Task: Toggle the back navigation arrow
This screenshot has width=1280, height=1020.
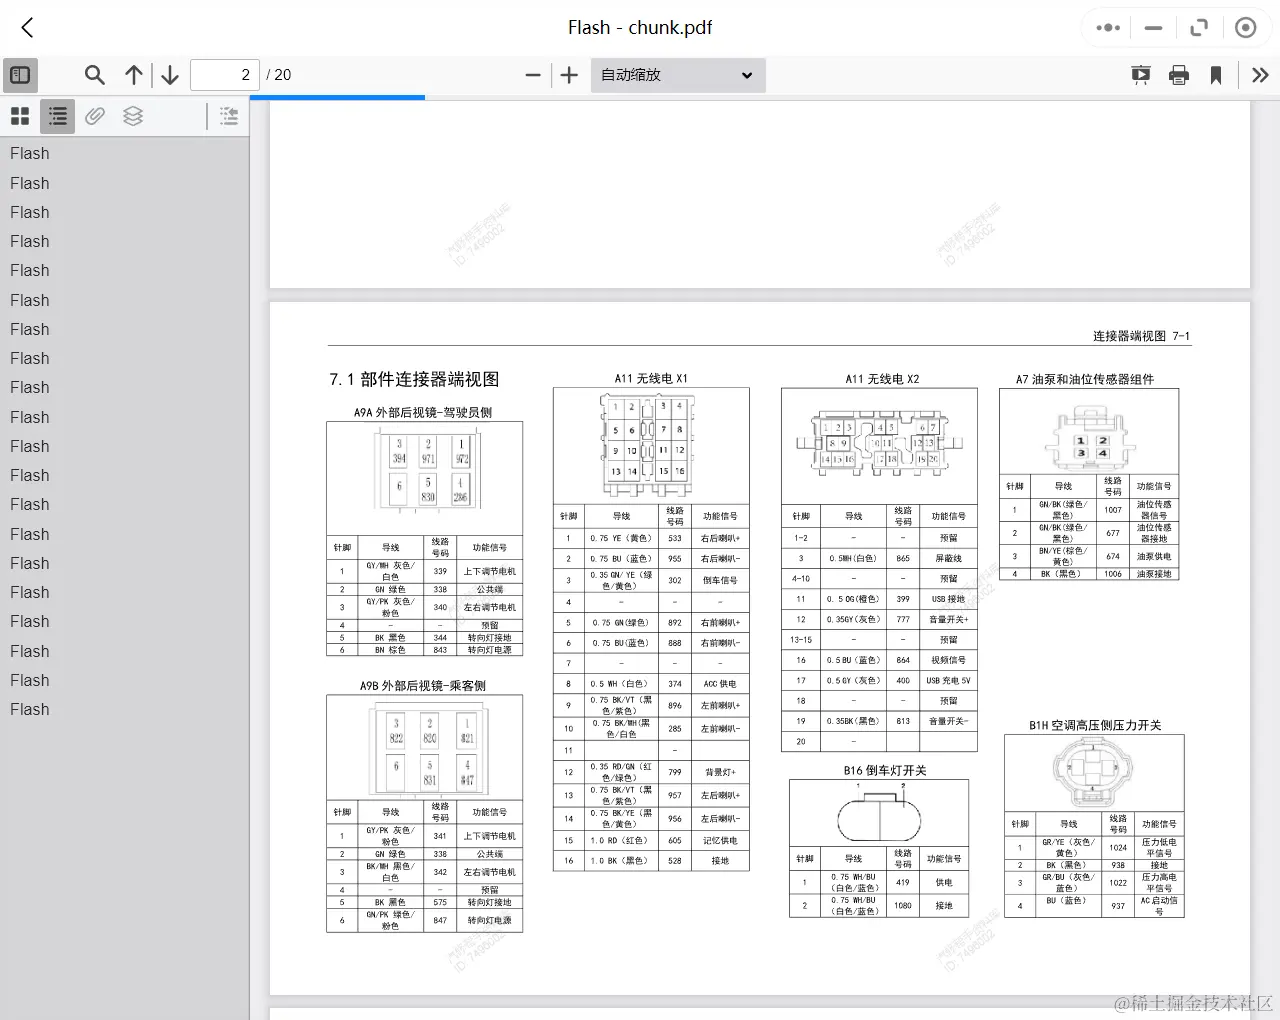Action: (27, 28)
